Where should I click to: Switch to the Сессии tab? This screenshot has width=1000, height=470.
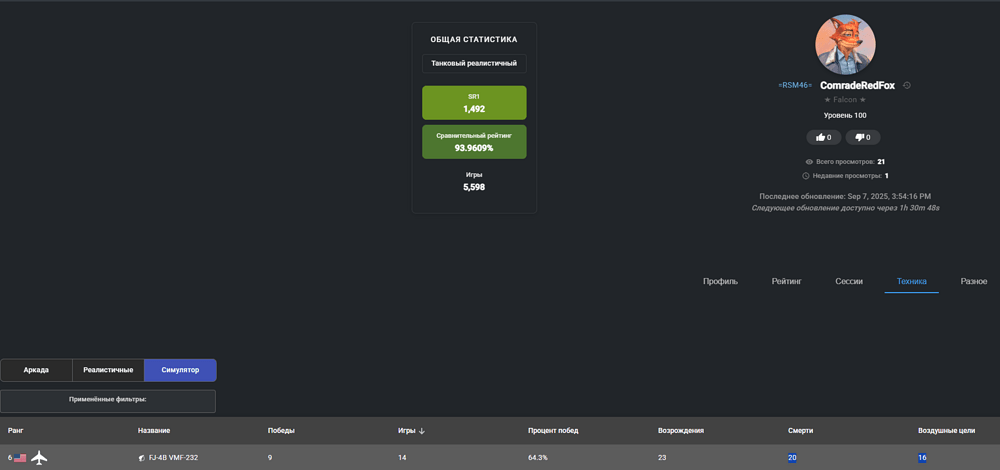click(849, 281)
